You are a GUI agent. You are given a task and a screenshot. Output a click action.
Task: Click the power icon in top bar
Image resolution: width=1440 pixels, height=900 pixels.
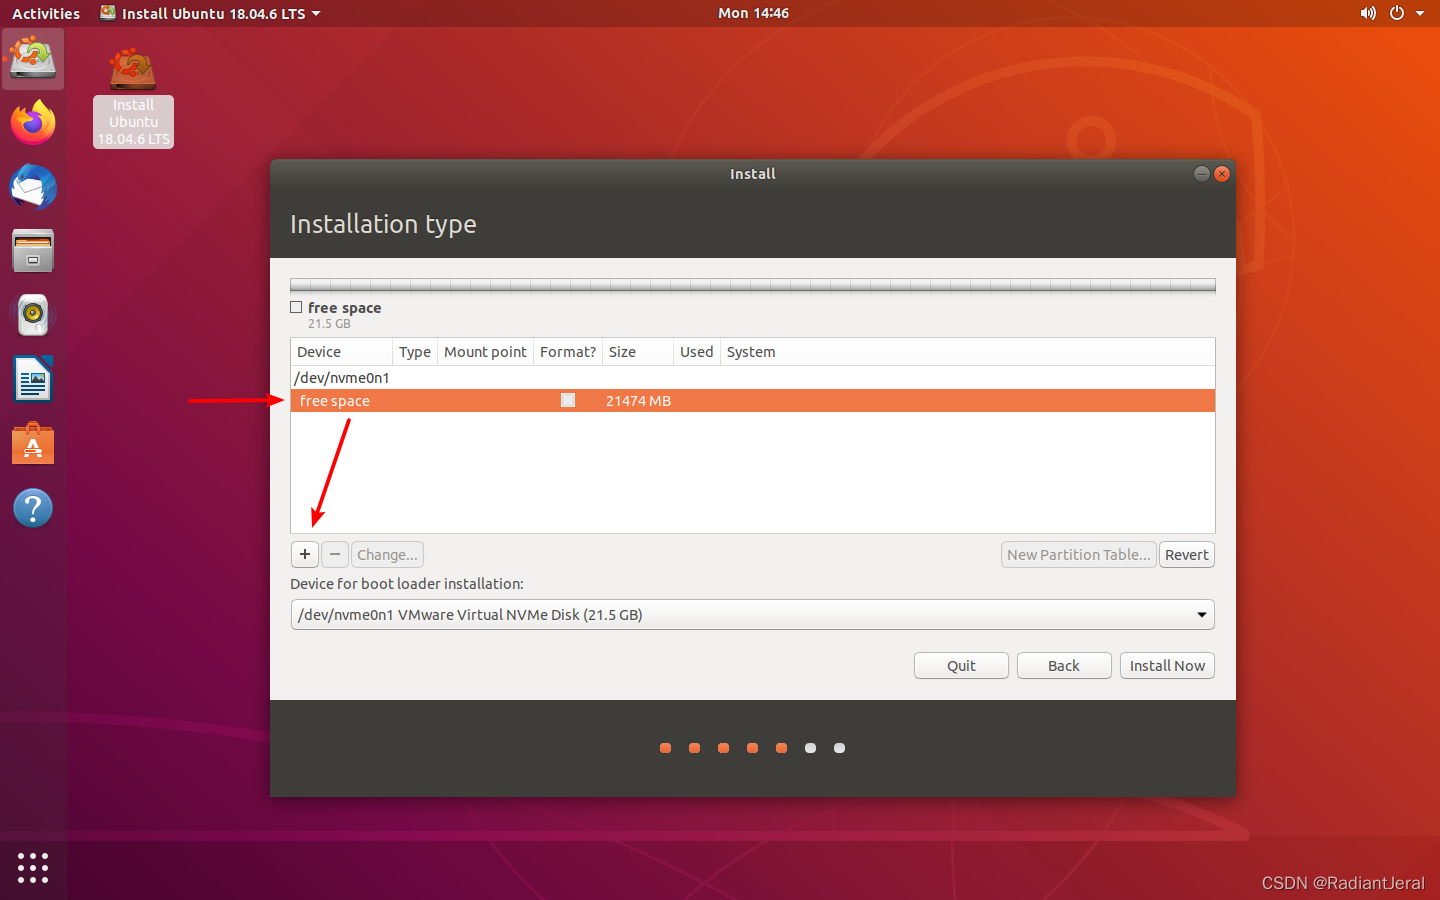tap(1397, 13)
